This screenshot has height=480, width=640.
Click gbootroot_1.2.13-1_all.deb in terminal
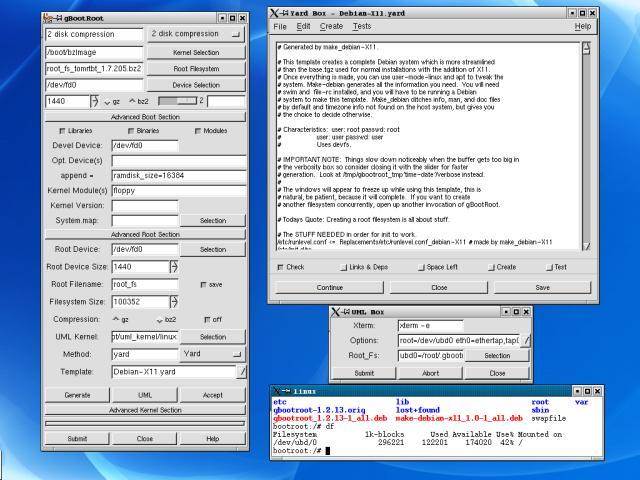pos(330,418)
